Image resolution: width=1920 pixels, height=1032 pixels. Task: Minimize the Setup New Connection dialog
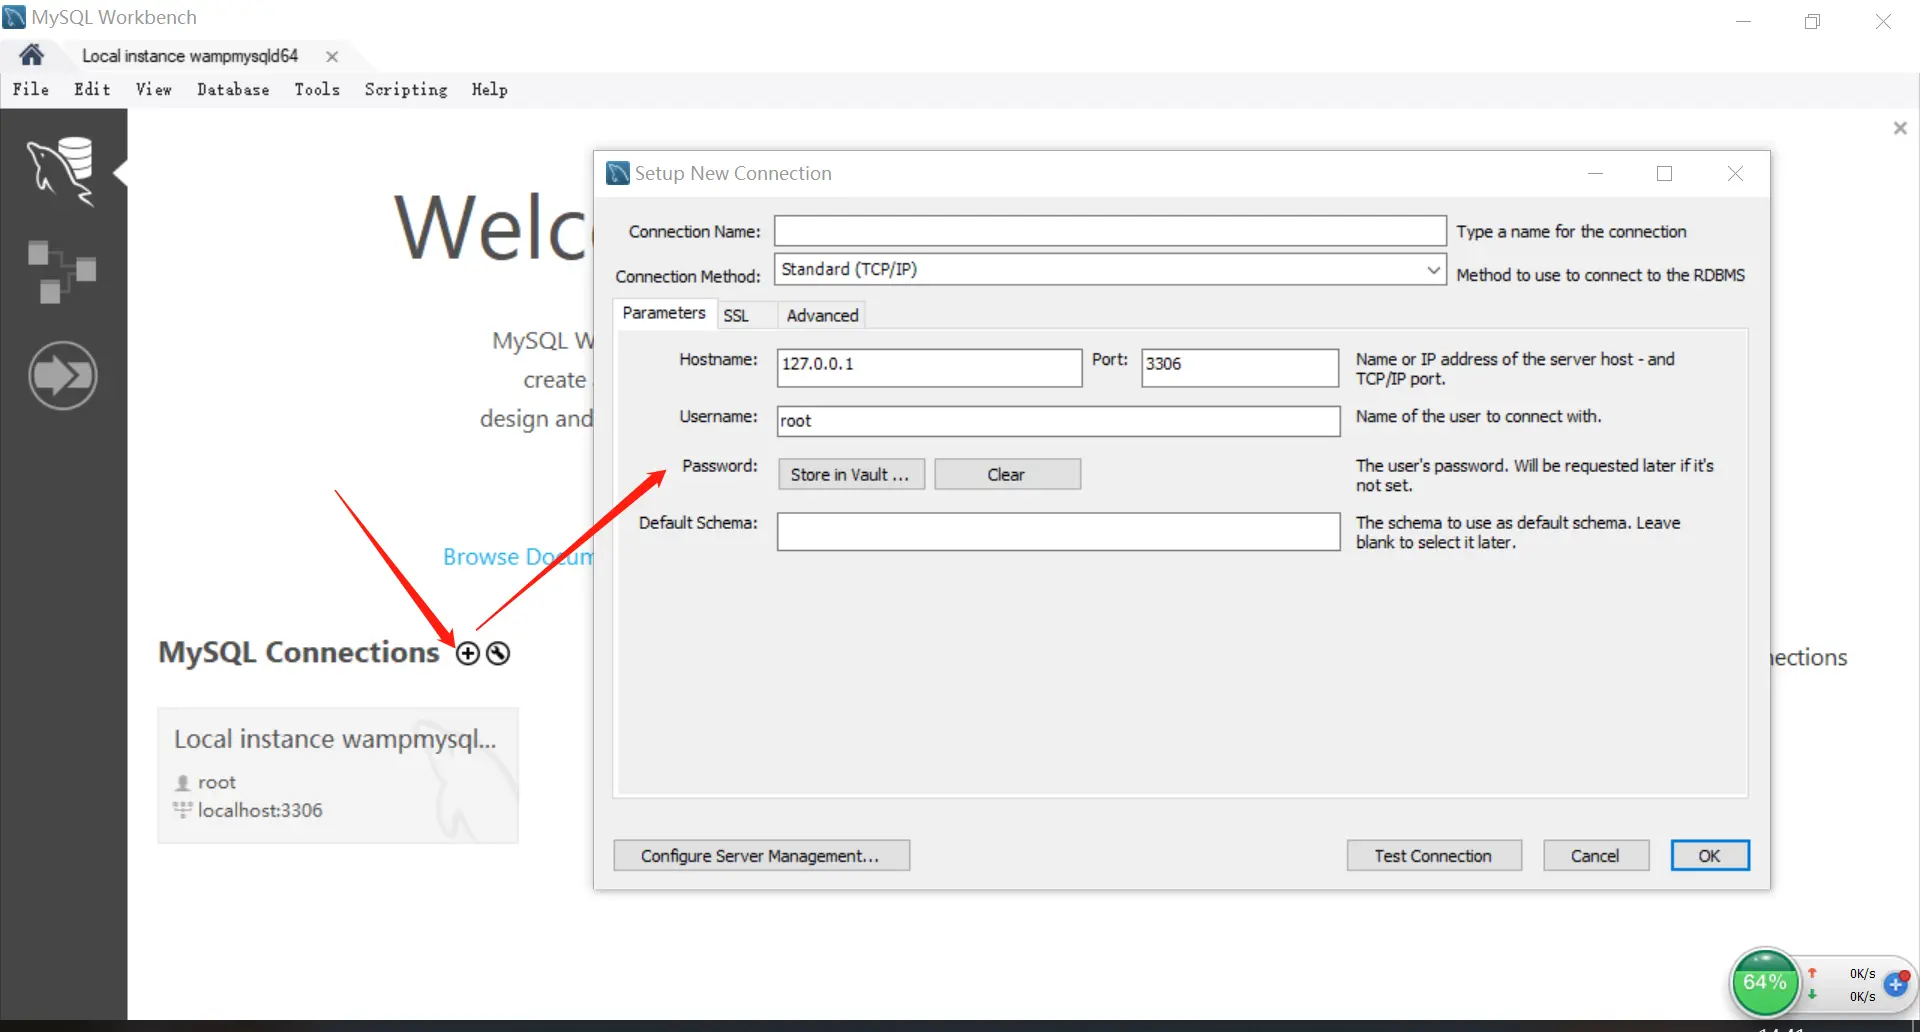(1595, 173)
